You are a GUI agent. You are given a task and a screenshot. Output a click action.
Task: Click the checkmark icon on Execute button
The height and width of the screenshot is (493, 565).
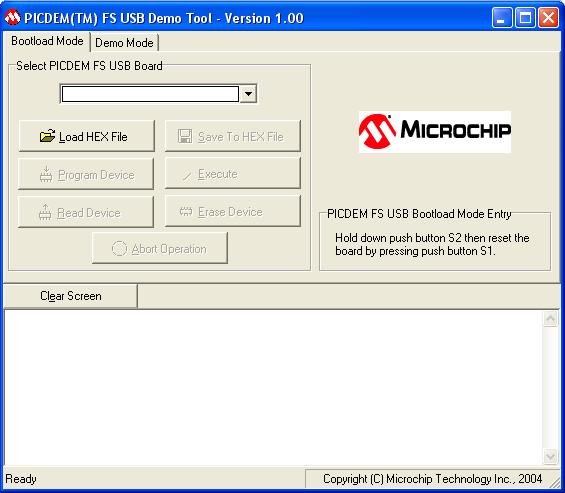pos(187,175)
